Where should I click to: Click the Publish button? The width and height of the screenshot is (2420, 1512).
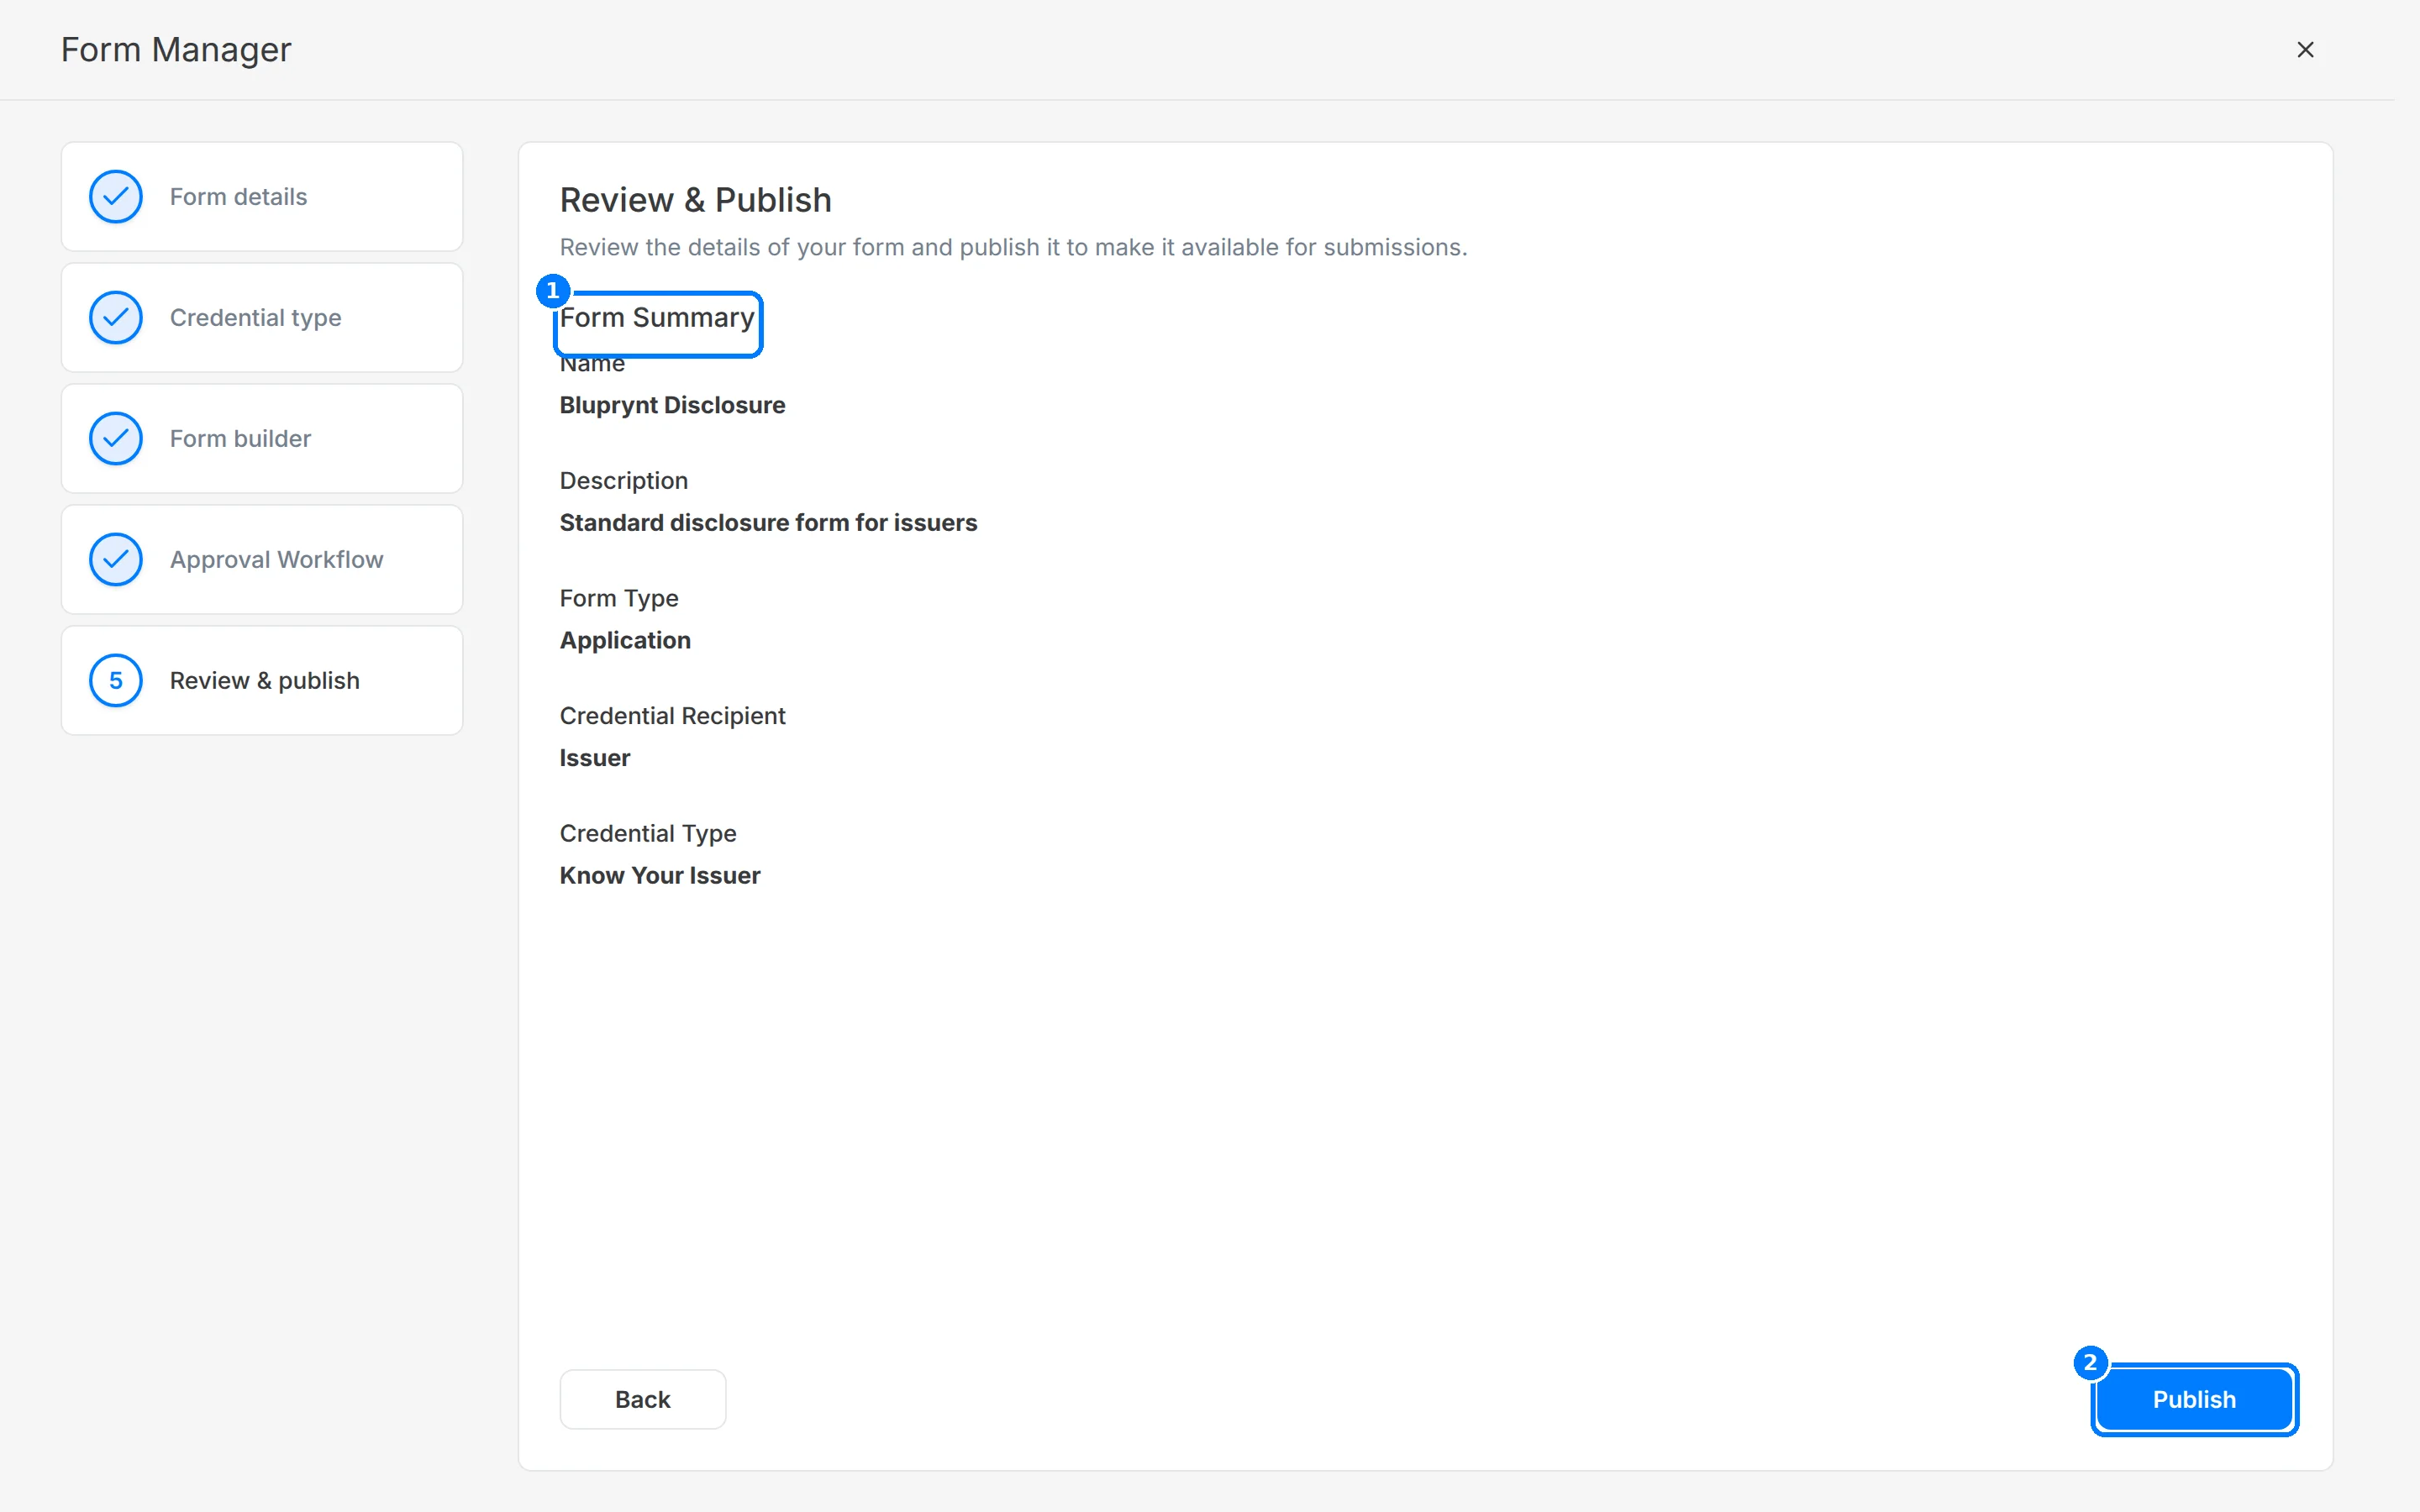[x=2194, y=1399]
